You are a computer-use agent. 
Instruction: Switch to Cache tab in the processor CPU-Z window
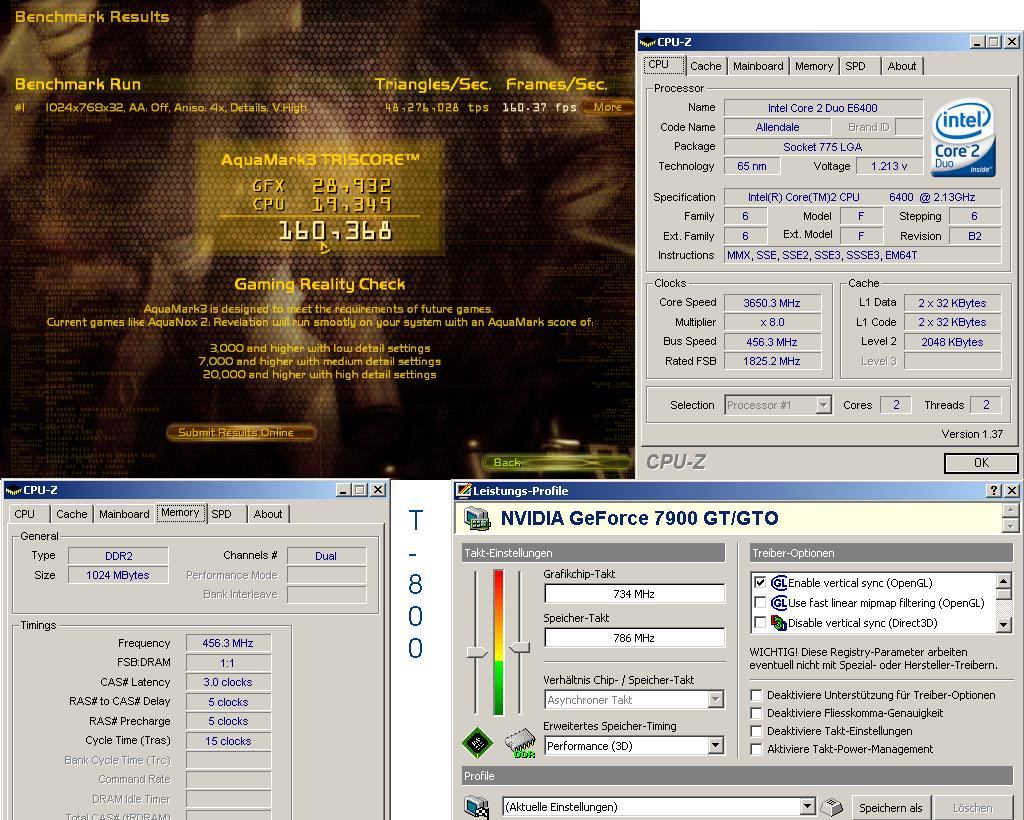pyautogui.click(x=705, y=66)
